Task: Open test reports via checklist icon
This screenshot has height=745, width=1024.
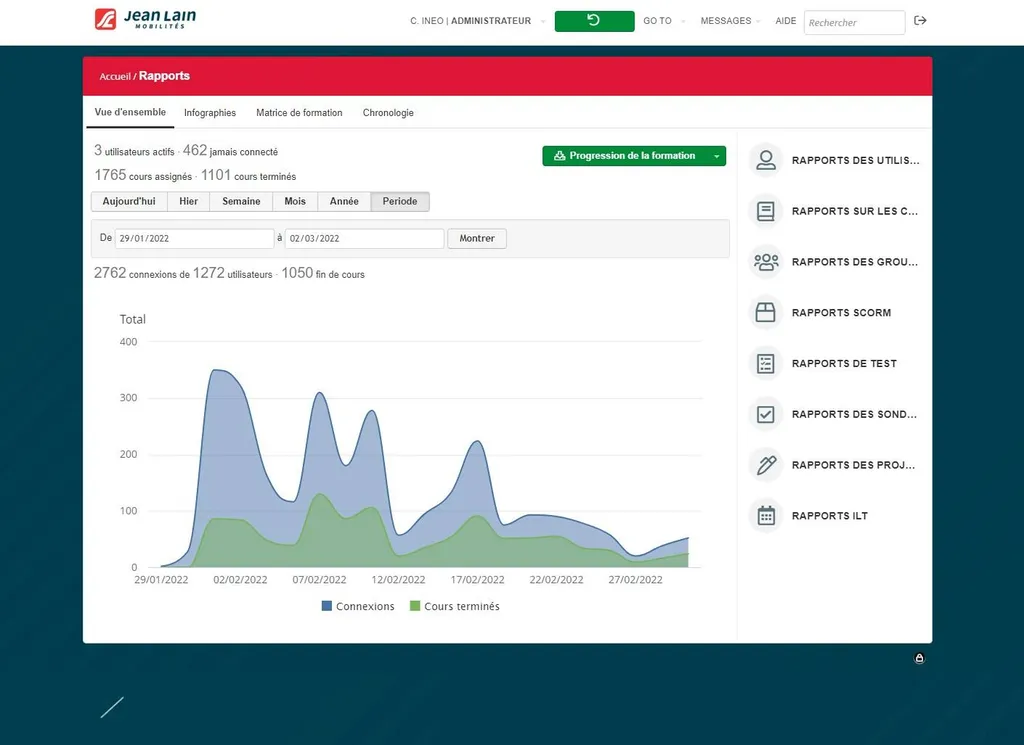Action: [765, 364]
